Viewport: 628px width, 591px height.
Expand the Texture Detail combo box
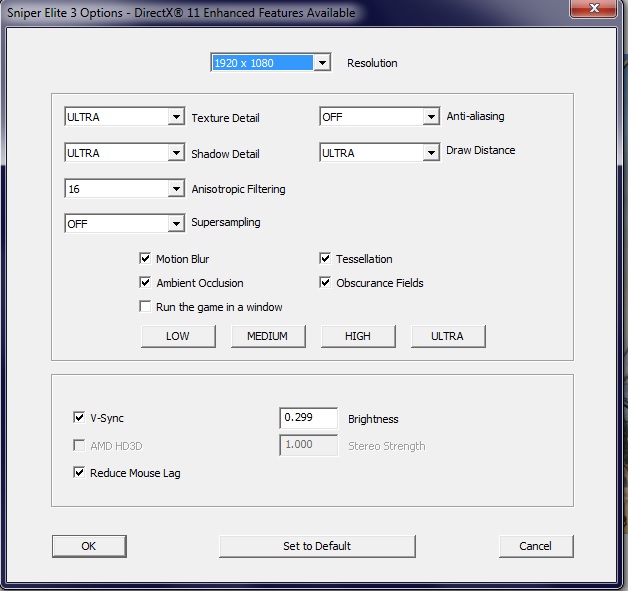tap(125, 117)
